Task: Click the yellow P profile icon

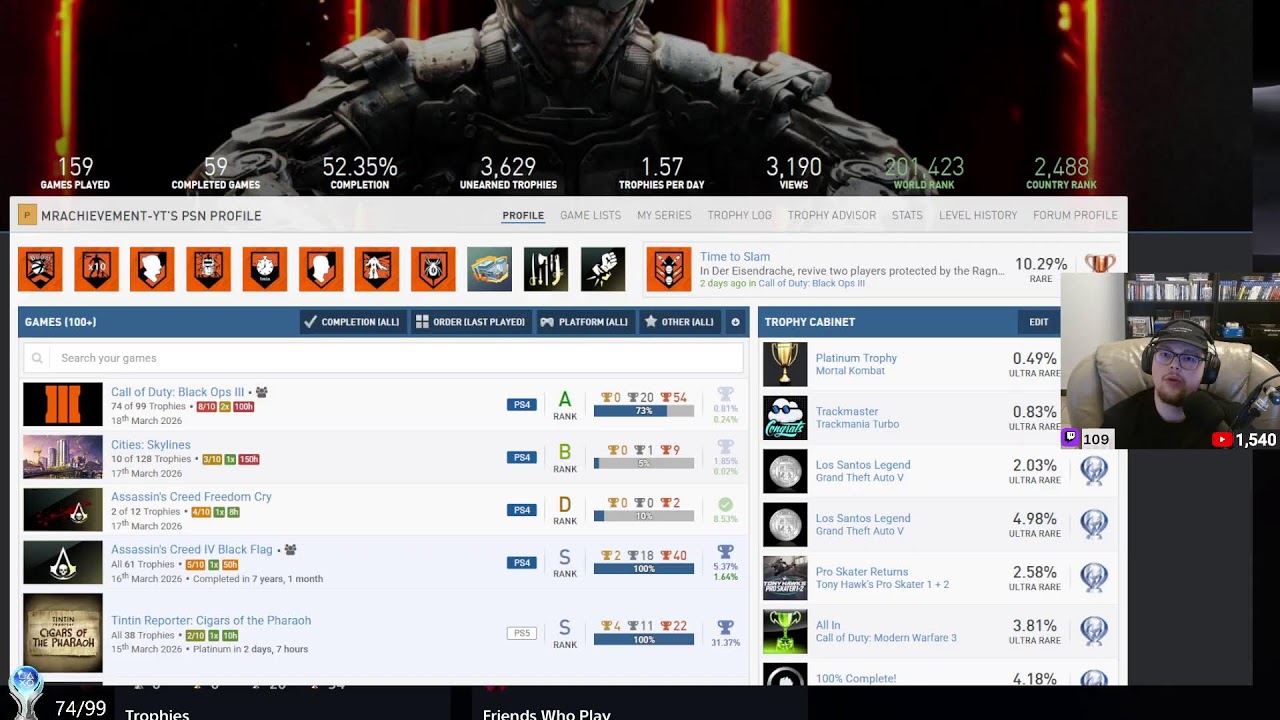Action: click(27, 215)
